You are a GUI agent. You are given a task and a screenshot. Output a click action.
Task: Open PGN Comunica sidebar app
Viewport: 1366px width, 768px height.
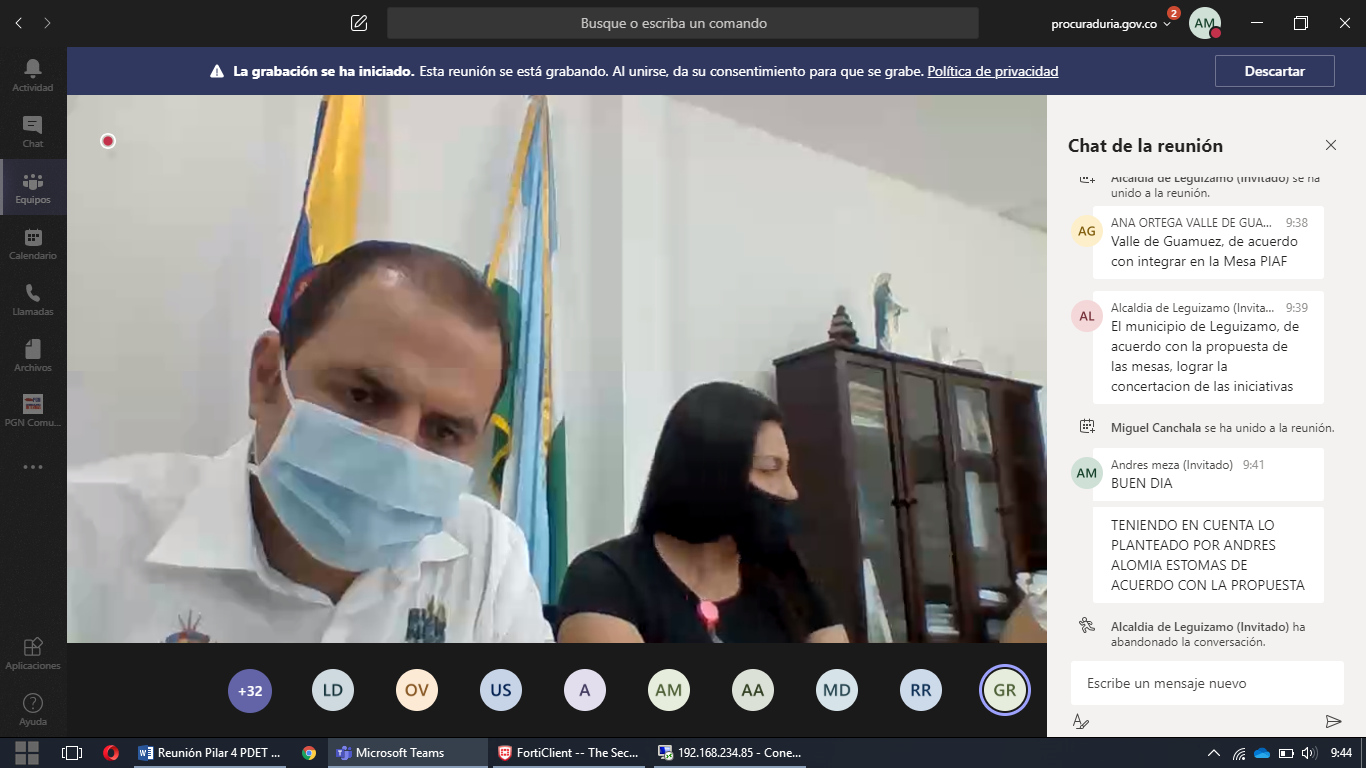tap(33, 409)
